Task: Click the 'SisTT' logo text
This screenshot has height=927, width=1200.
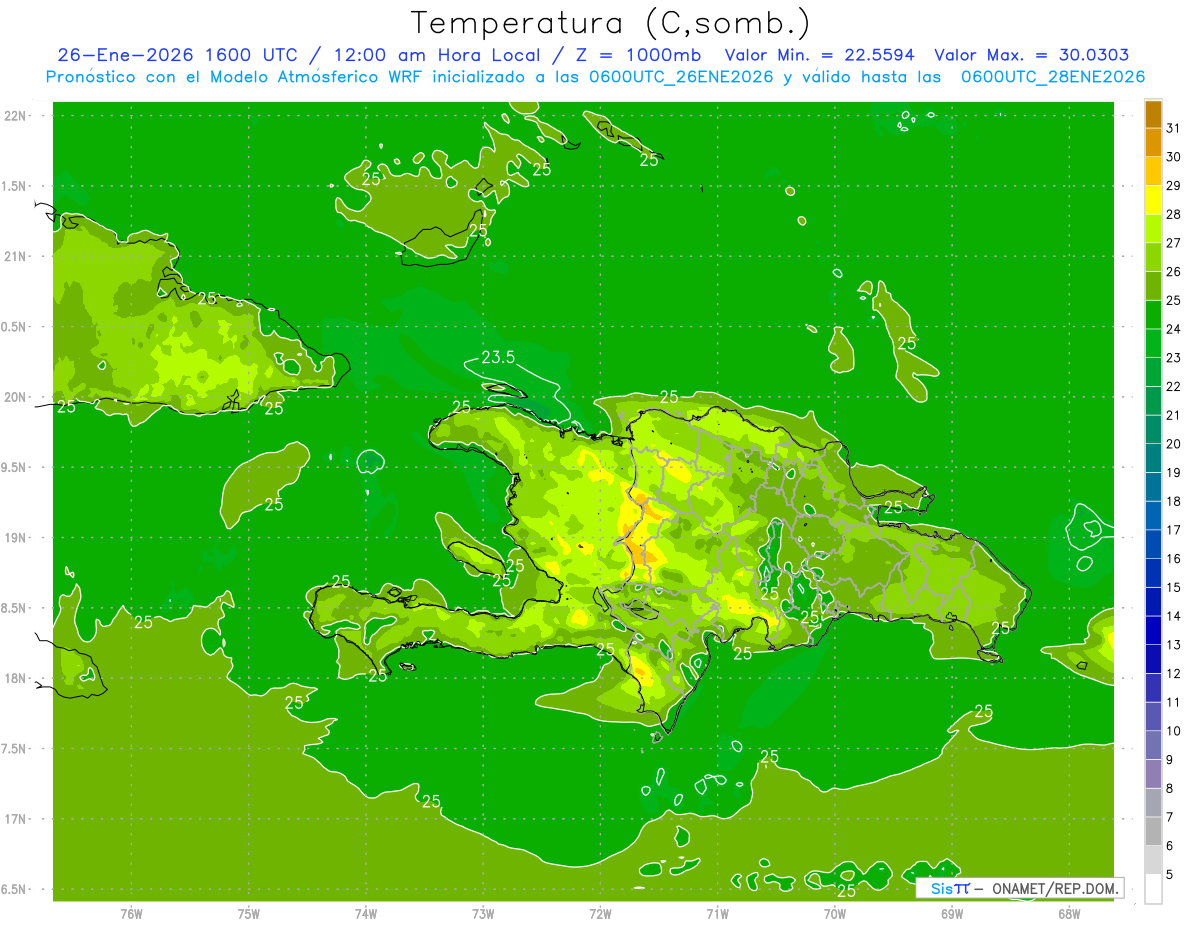Action: click(x=950, y=888)
